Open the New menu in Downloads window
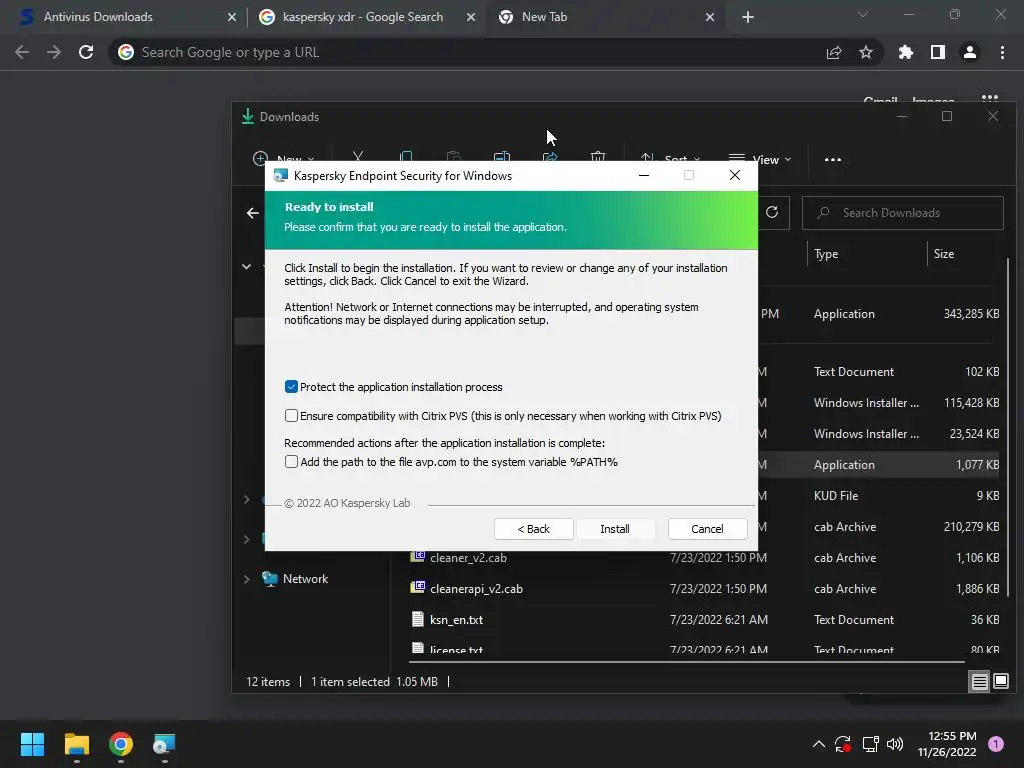This screenshot has width=1024, height=768. tap(283, 159)
